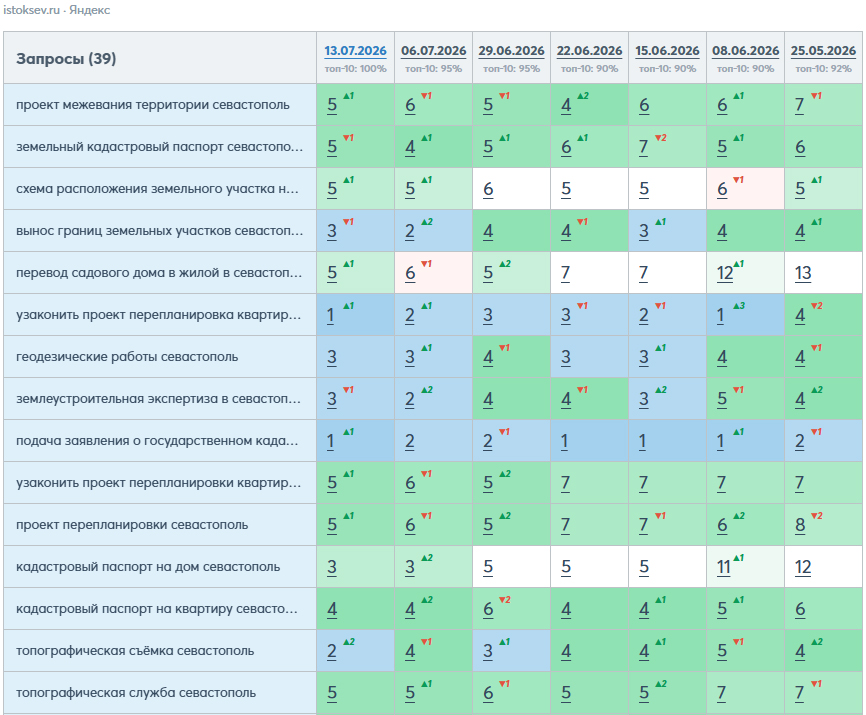Click position 12 in перевод садового дома row

pyautogui.click(x=725, y=273)
